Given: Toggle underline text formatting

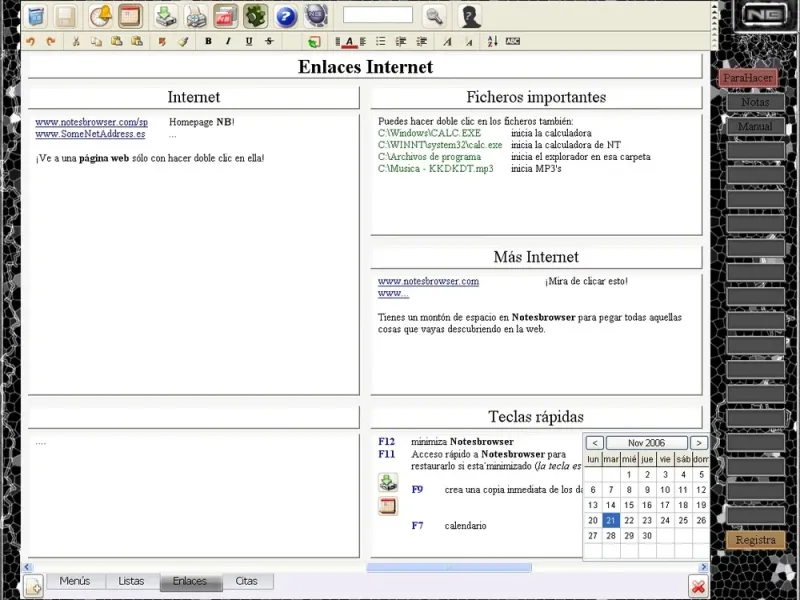Looking at the screenshot, I should (x=249, y=42).
